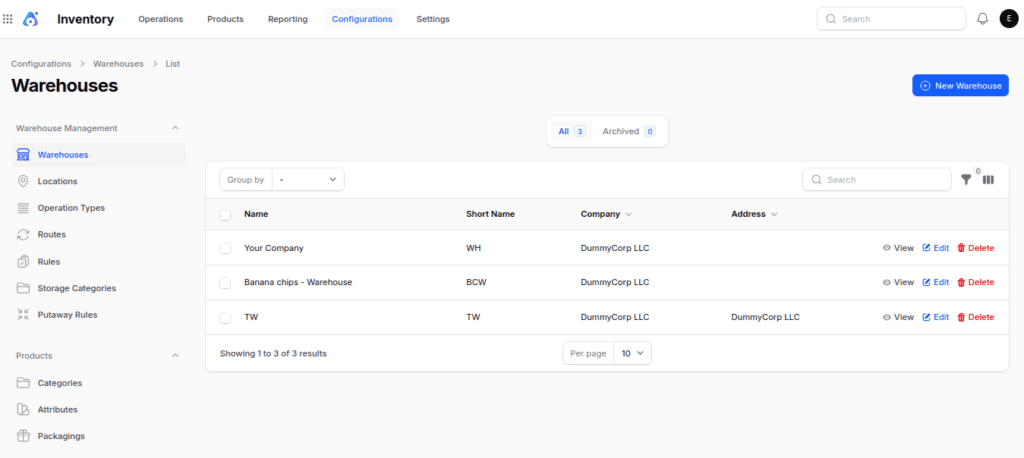Open the apps grid launcher icon
The width and height of the screenshot is (1024, 458).
(x=8, y=19)
